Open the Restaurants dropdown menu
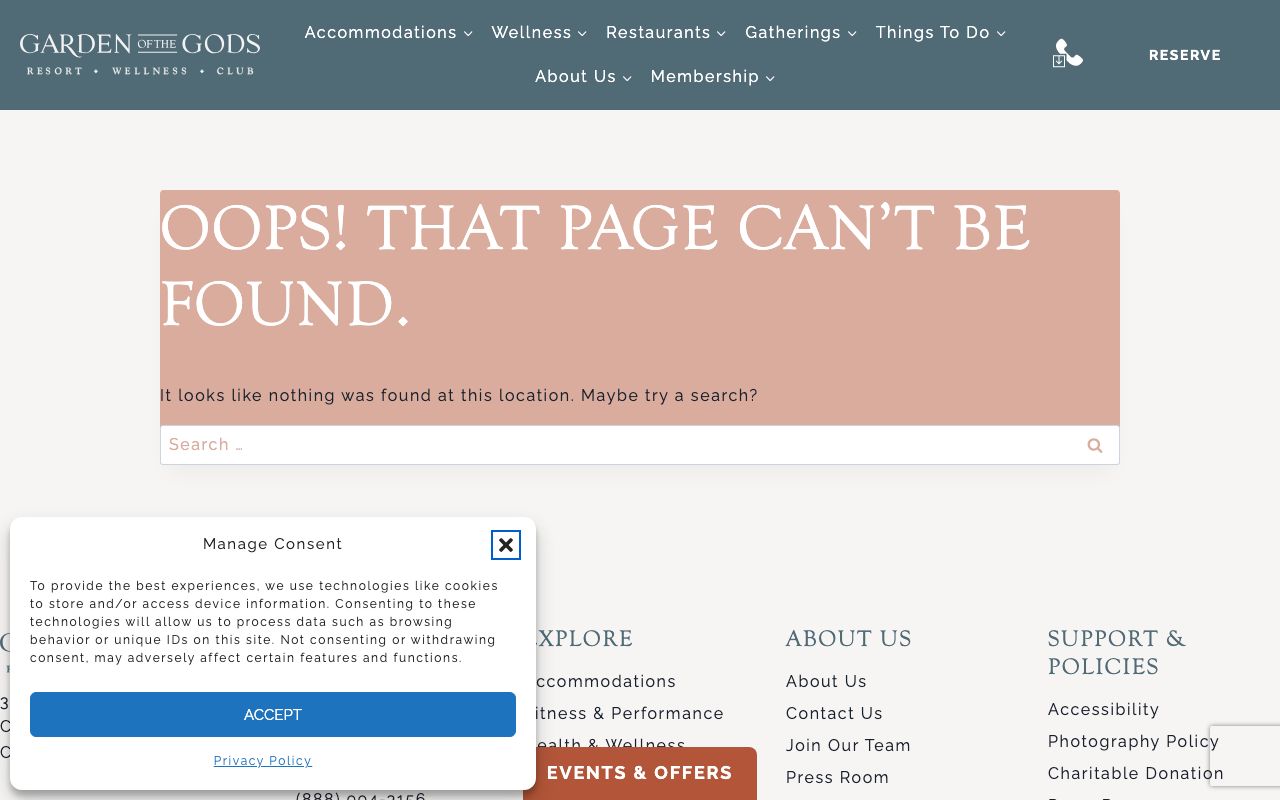The width and height of the screenshot is (1280, 800). point(666,33)
